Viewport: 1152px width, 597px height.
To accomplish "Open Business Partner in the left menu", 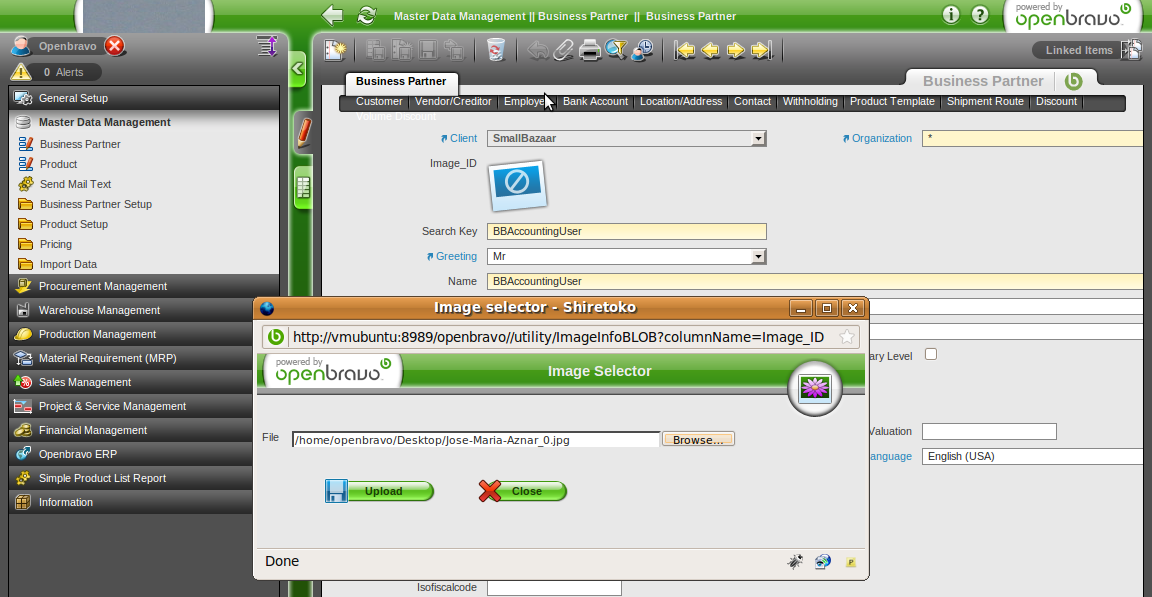I will coord(80,144).
